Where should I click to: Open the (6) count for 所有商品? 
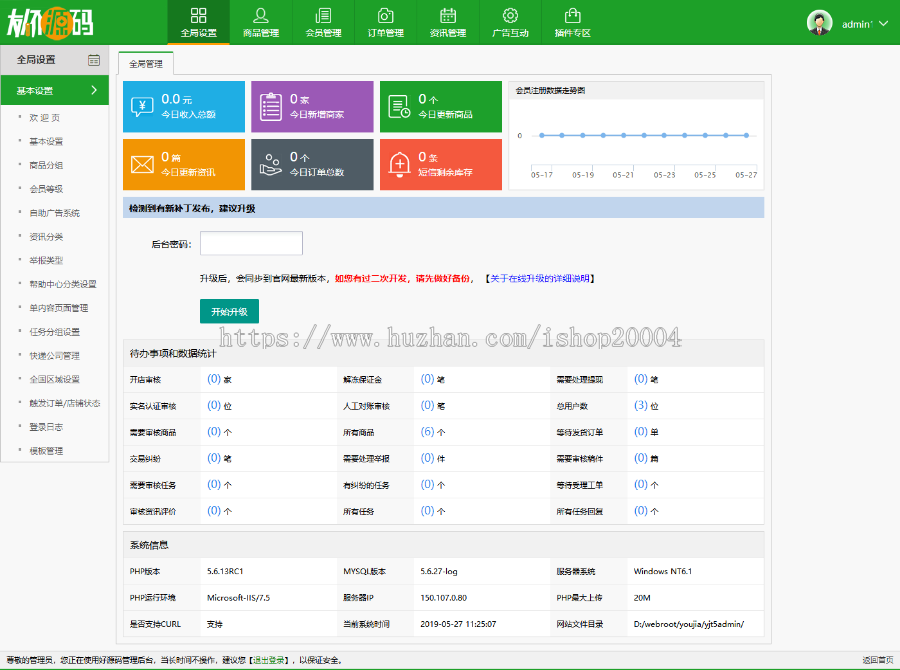[x=428, y=432]
